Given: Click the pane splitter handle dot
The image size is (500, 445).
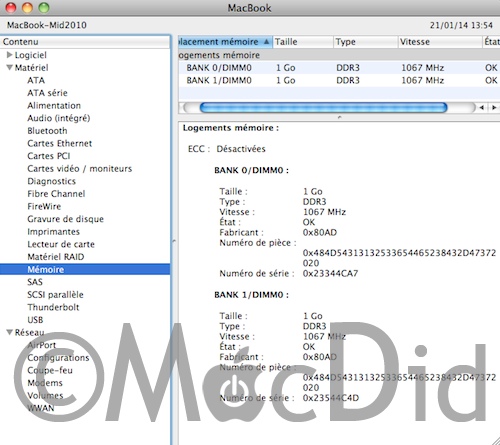Looking at the screenshot, I should pyautogui.click(x=339, y=117).
